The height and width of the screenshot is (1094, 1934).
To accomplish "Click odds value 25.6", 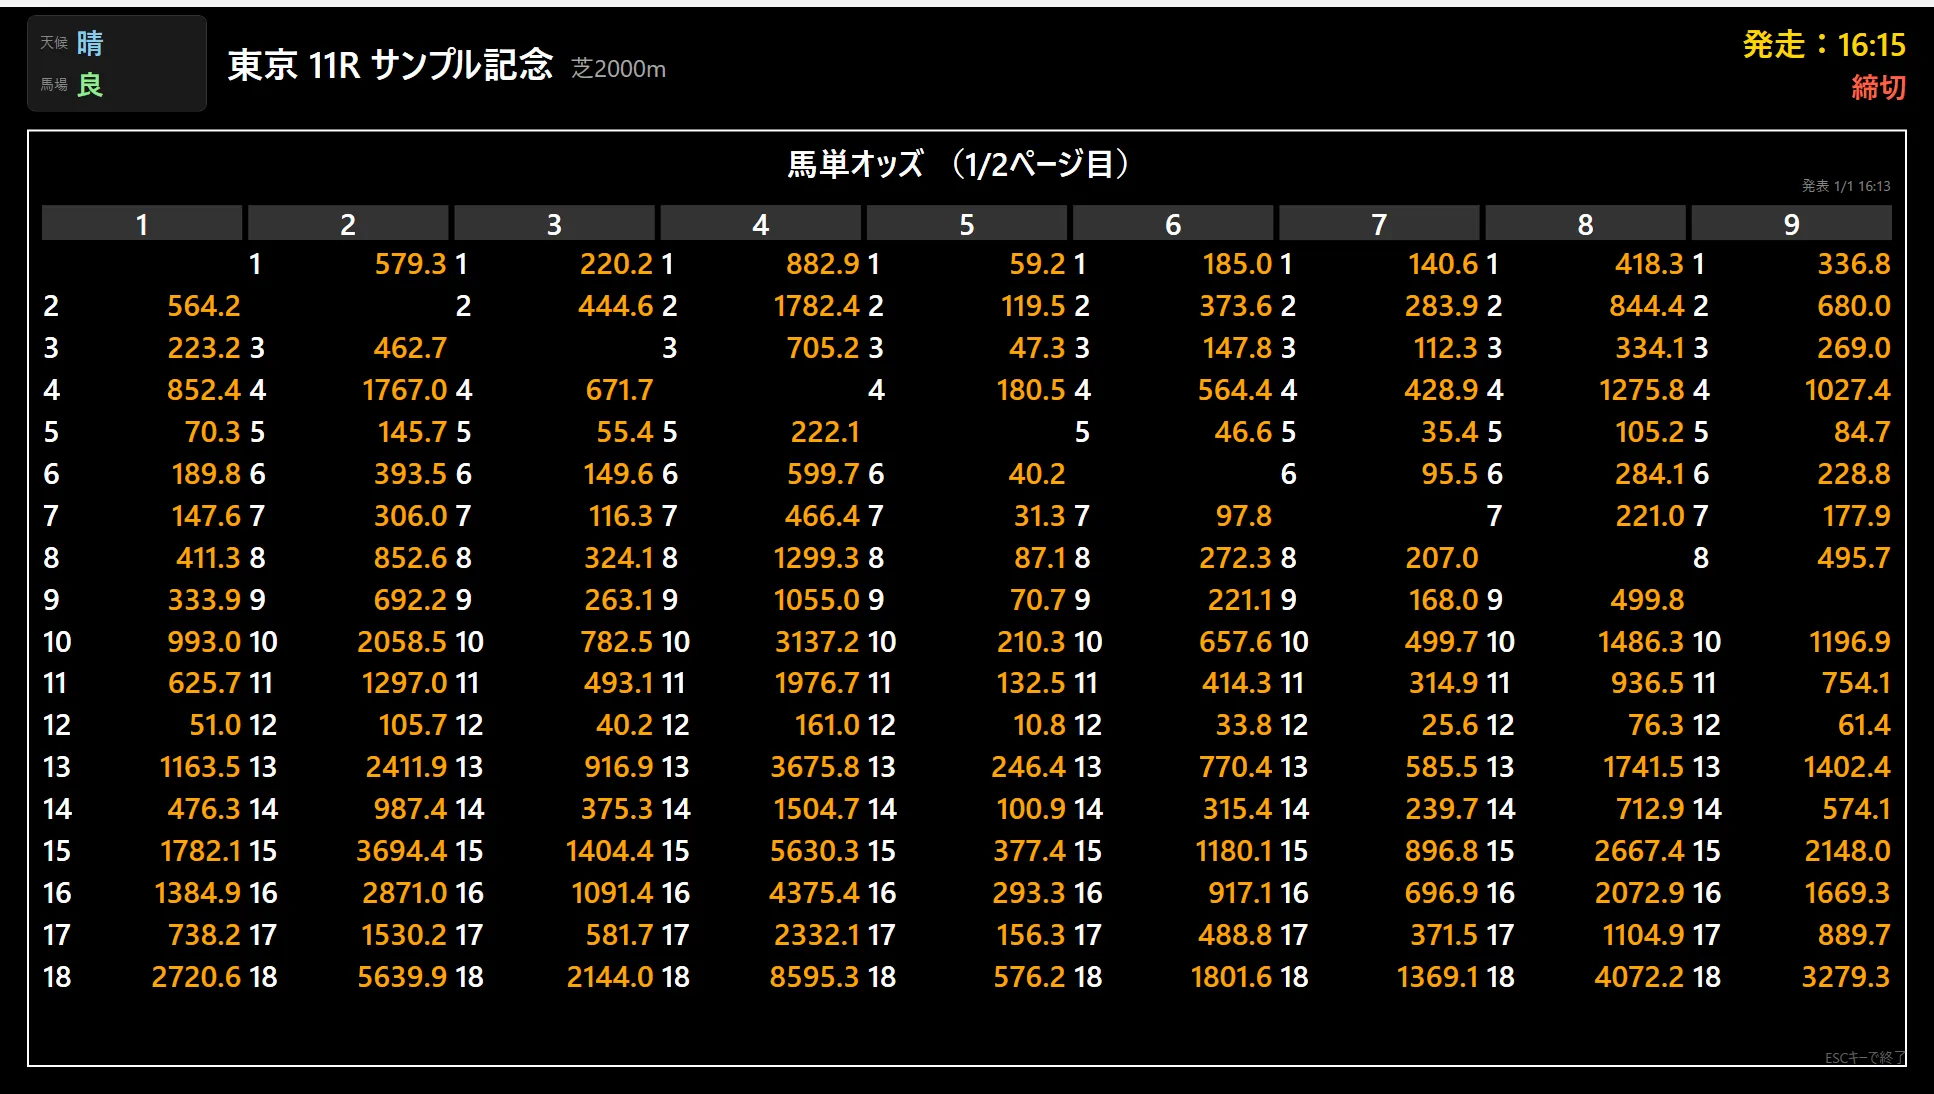I will point(1450,725).
